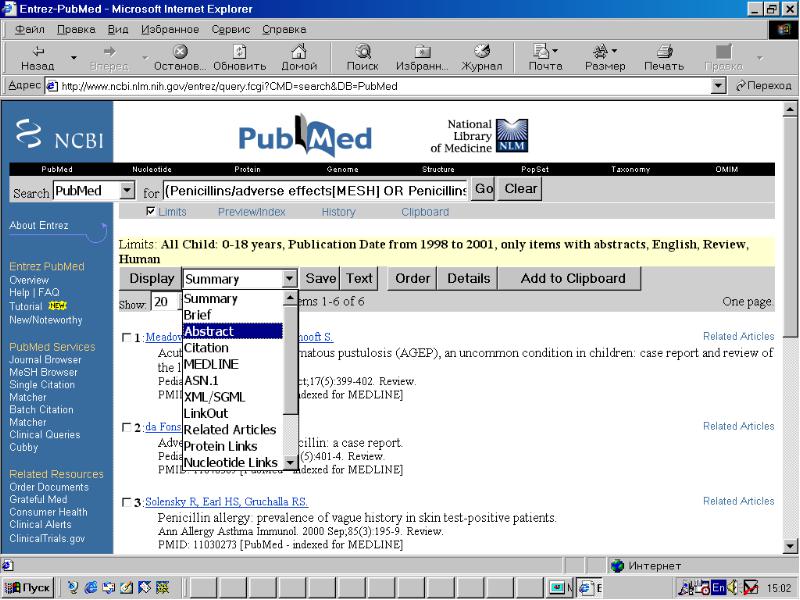The height and width of the screenshot is (600, 800).
Task: Open the Почта mail dropdown arrow
Action: point(555,51)
